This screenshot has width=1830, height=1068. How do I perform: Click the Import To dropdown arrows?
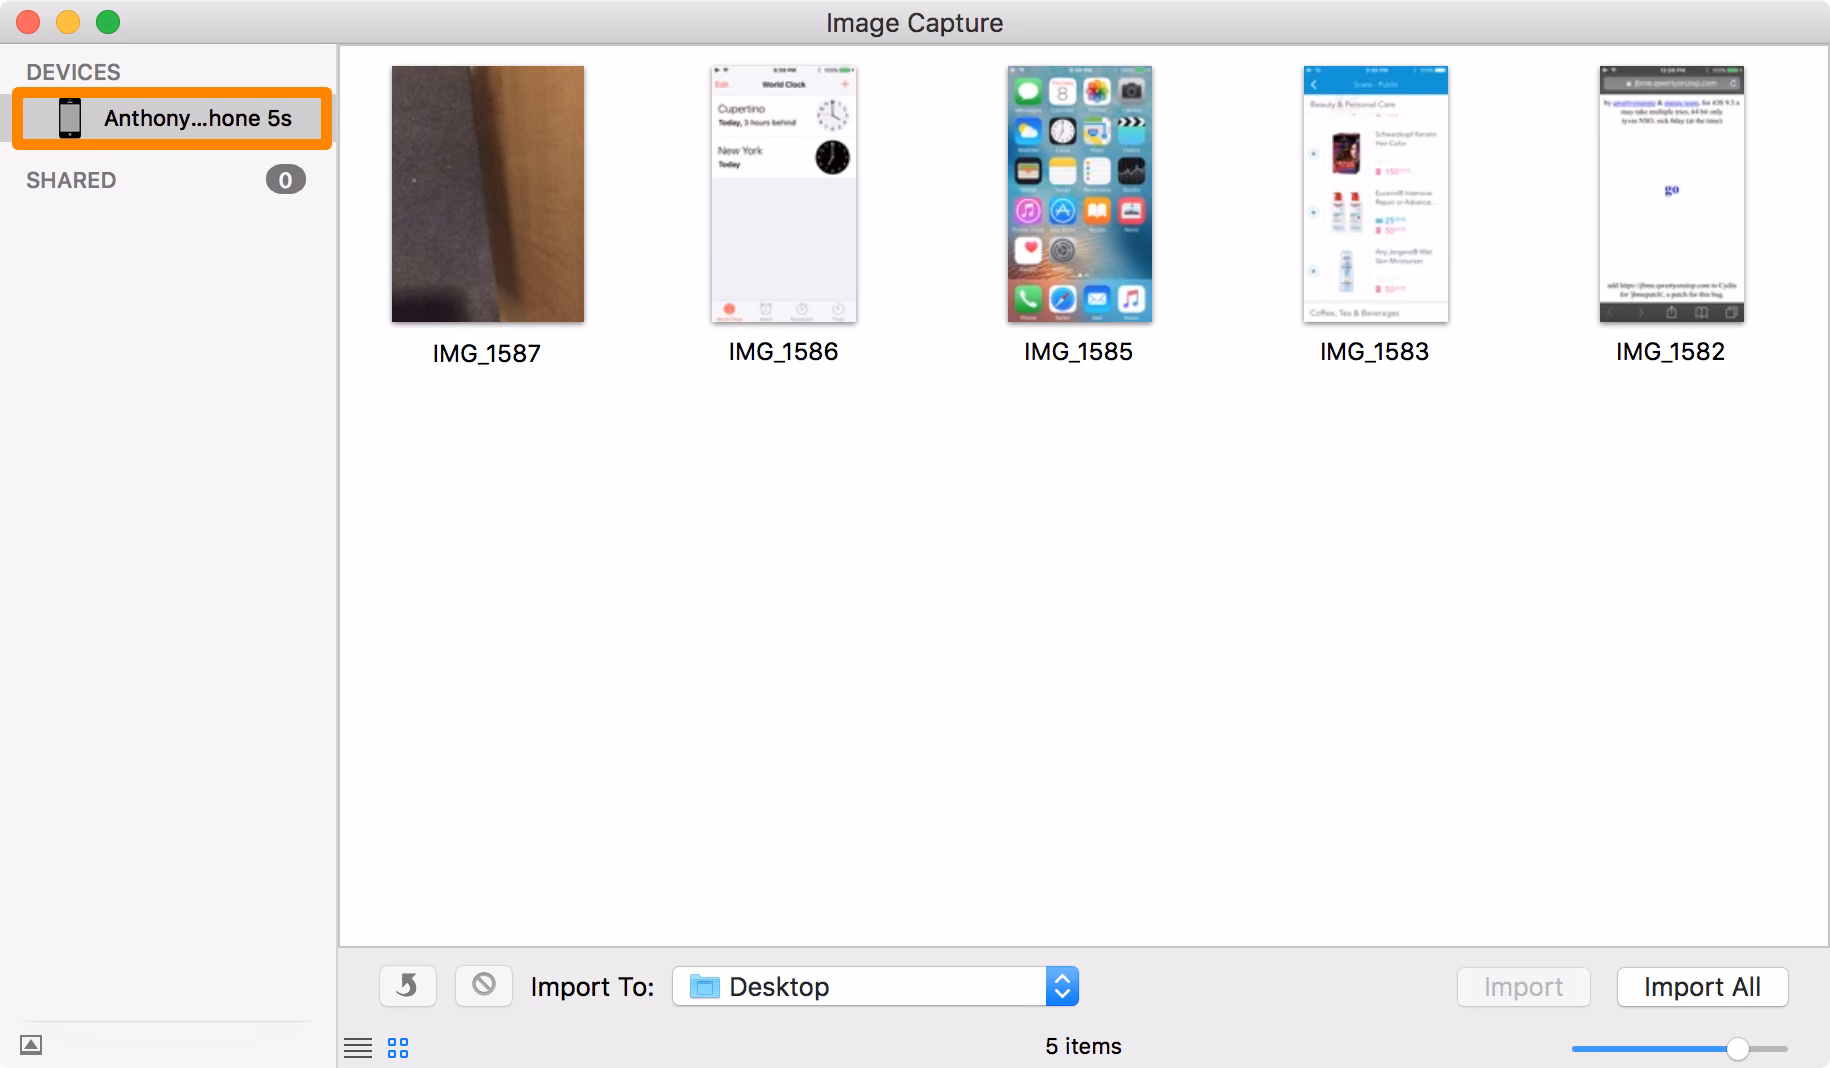click(x=1064, y=986)
